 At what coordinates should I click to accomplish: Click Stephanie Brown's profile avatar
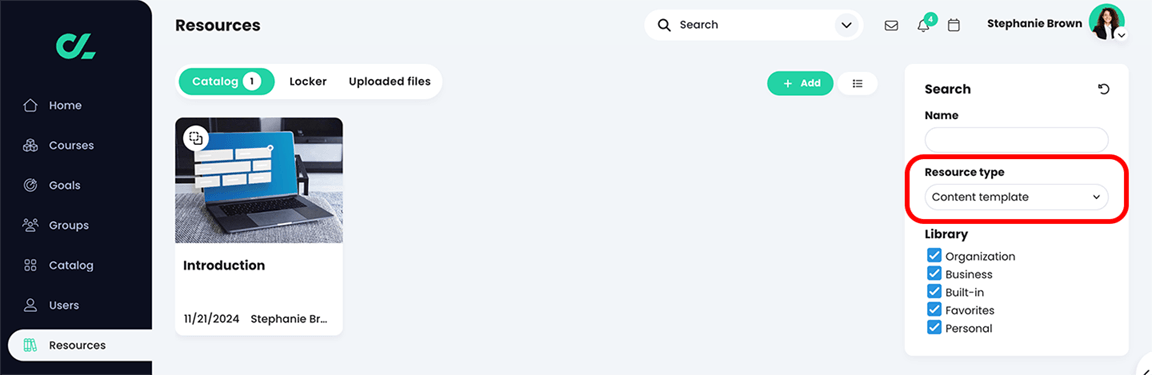click(x=1106, y=22)
